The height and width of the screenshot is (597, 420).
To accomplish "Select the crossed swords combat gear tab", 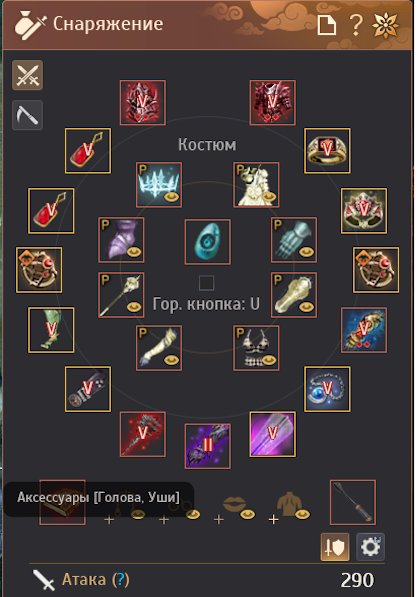I will coord(27,75).
